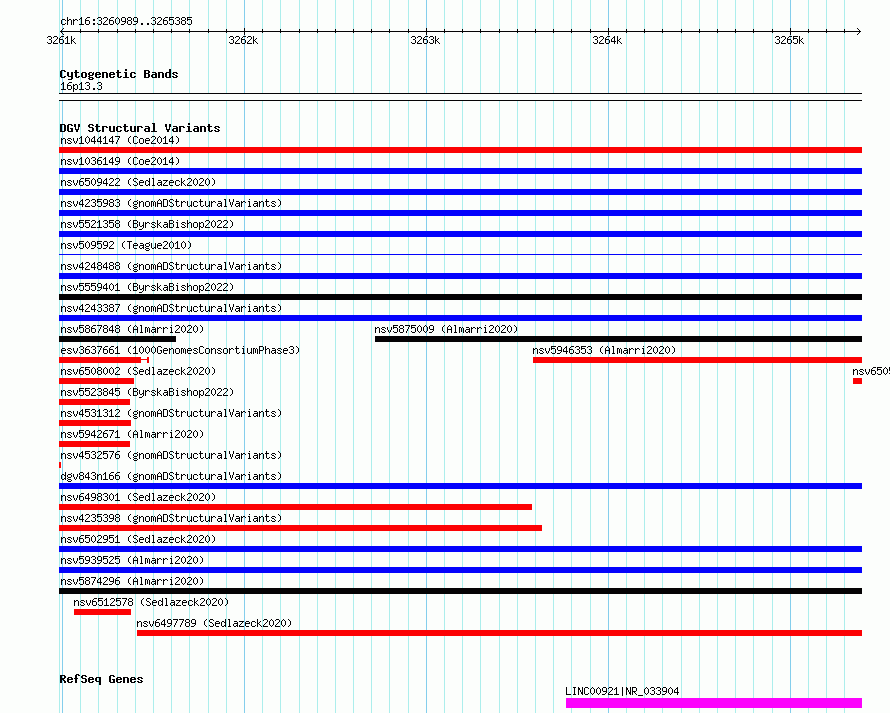Click the 16p13.3 band label

(x=81, y=86)
